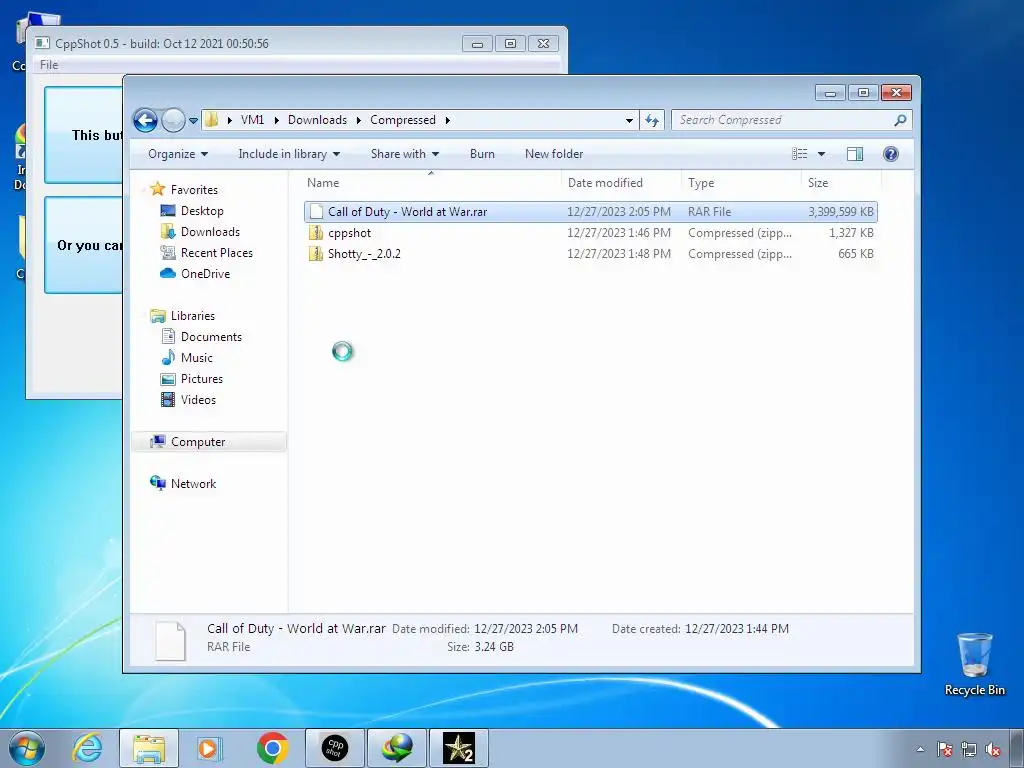
Task: Click the 'This but' button in CppShot
Action: tap(84, 135)
